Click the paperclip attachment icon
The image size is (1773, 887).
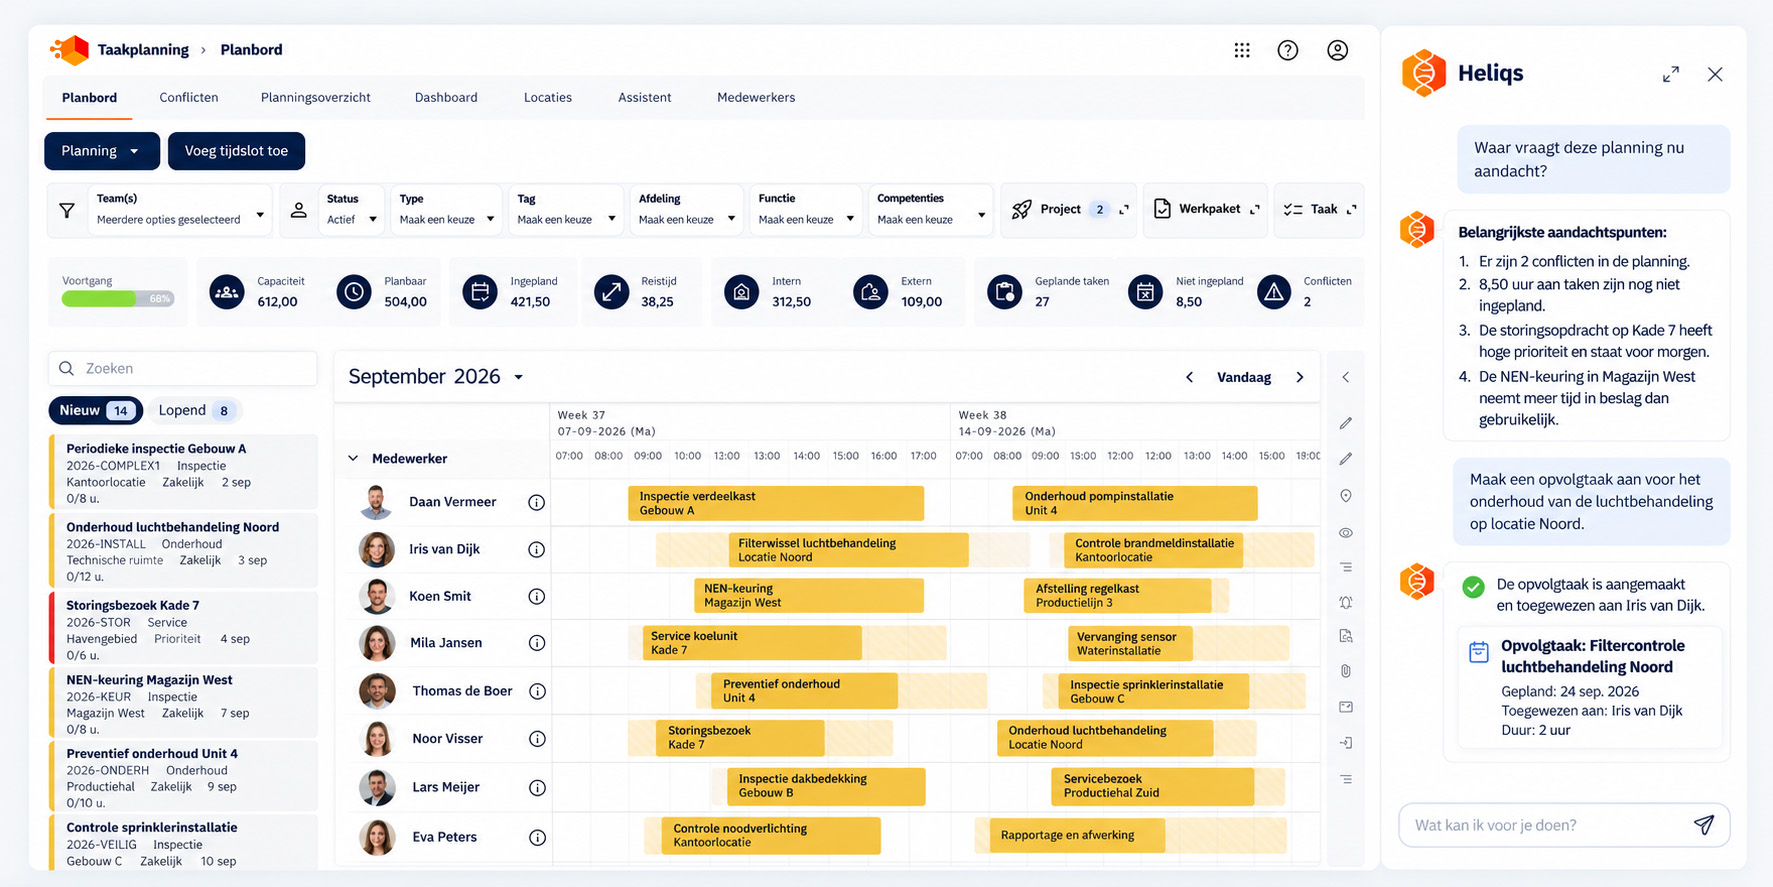click(x=1346, y=671)
